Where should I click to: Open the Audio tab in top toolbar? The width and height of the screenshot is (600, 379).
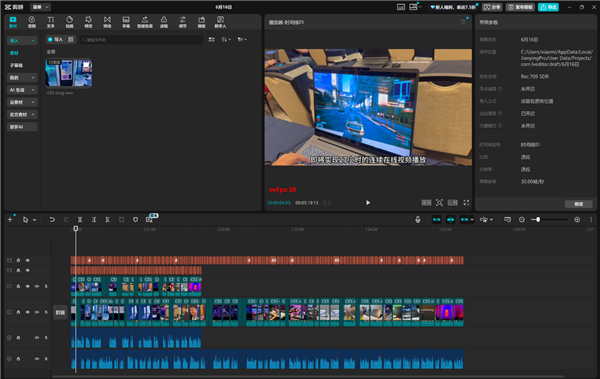[x=32, y=22]
